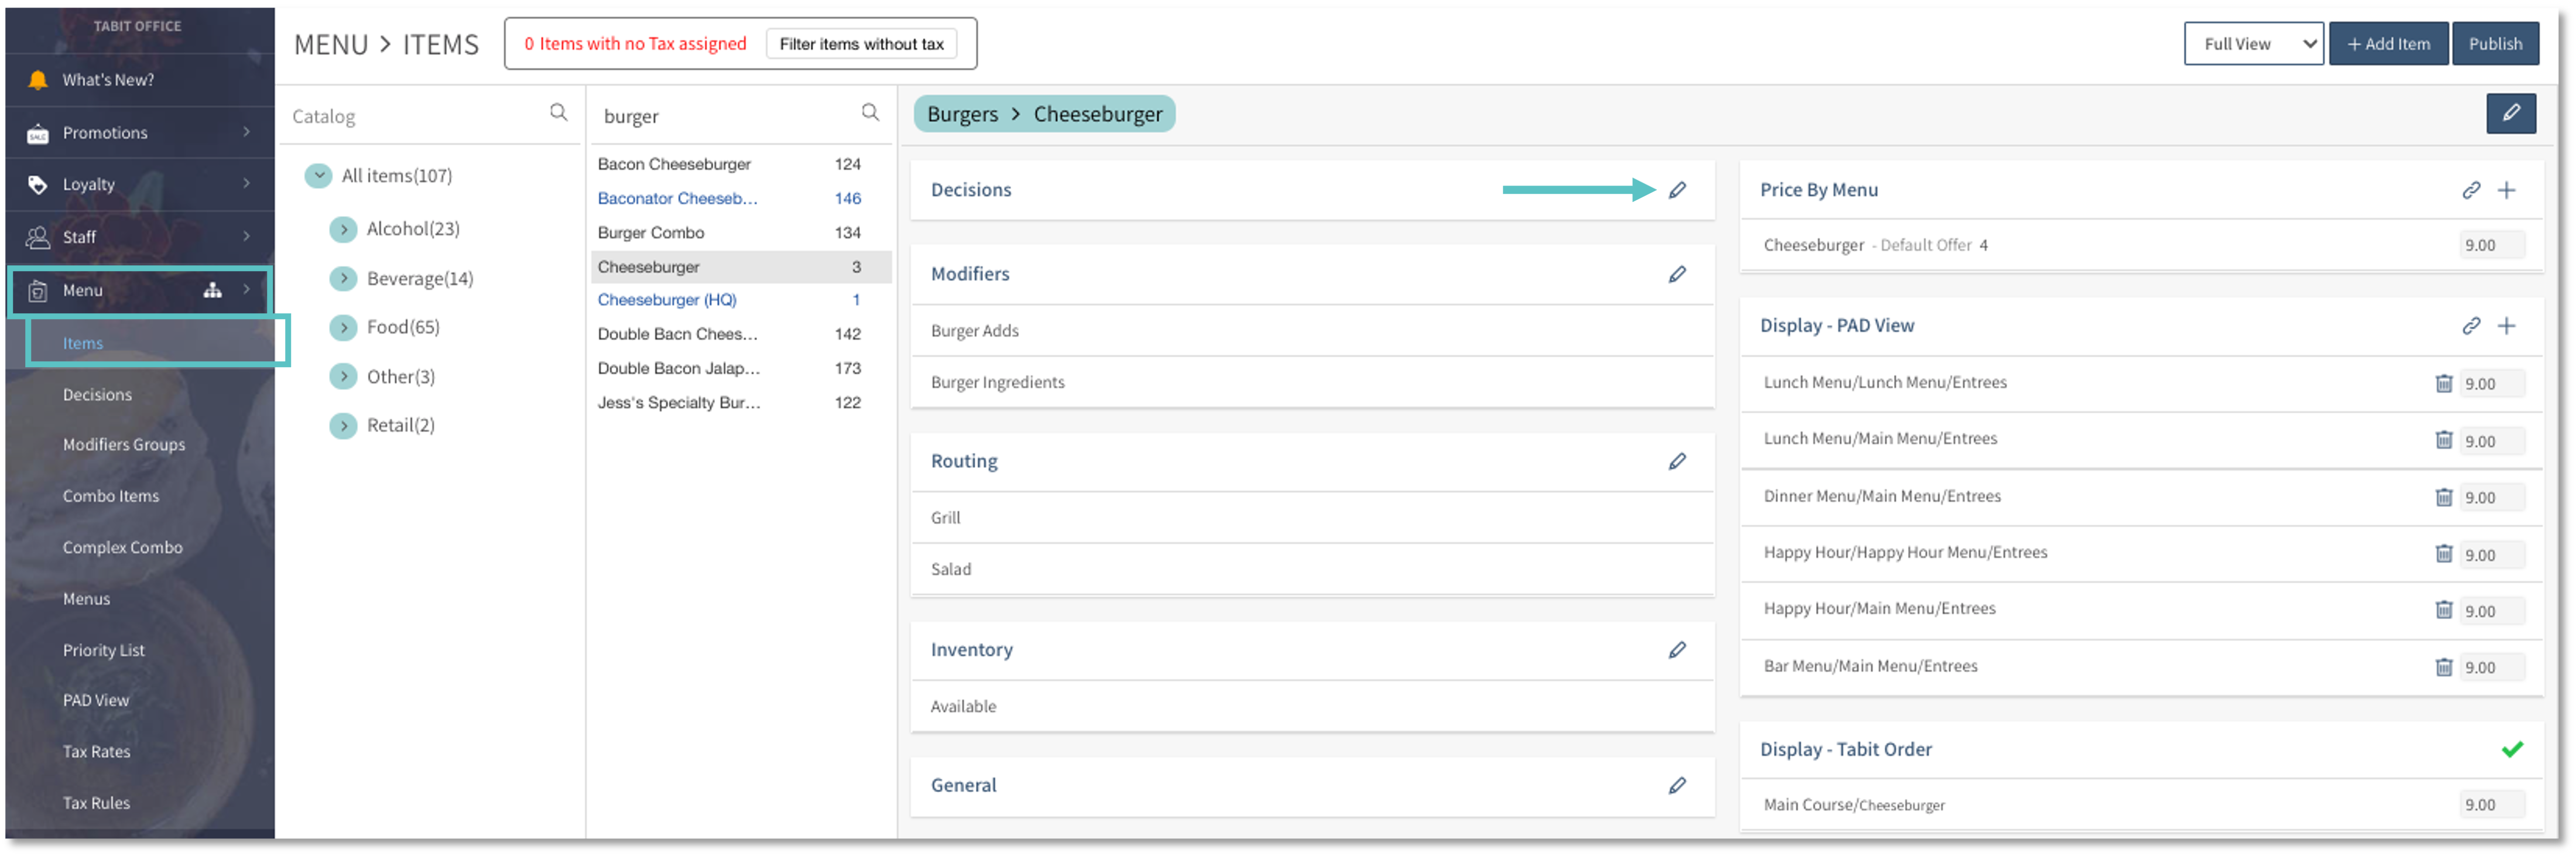
Task: Click the pencil icon beside Decisions
Action: click(1677, 190)
